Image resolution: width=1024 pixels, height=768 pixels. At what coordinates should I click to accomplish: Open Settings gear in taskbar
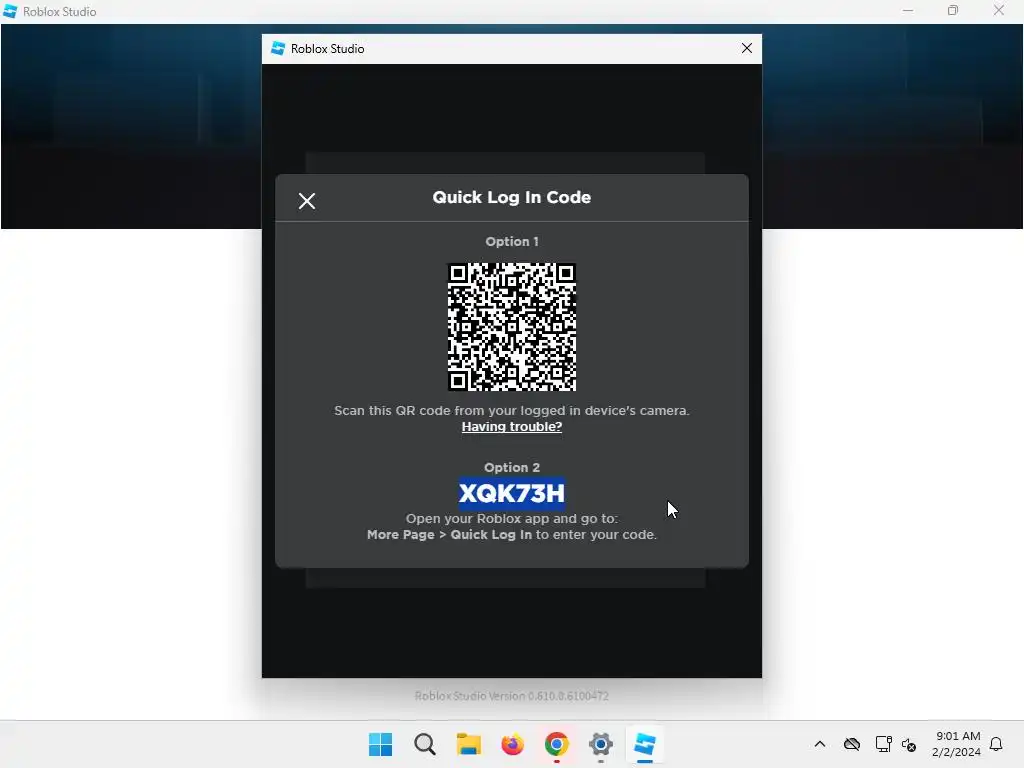(600, 744)
